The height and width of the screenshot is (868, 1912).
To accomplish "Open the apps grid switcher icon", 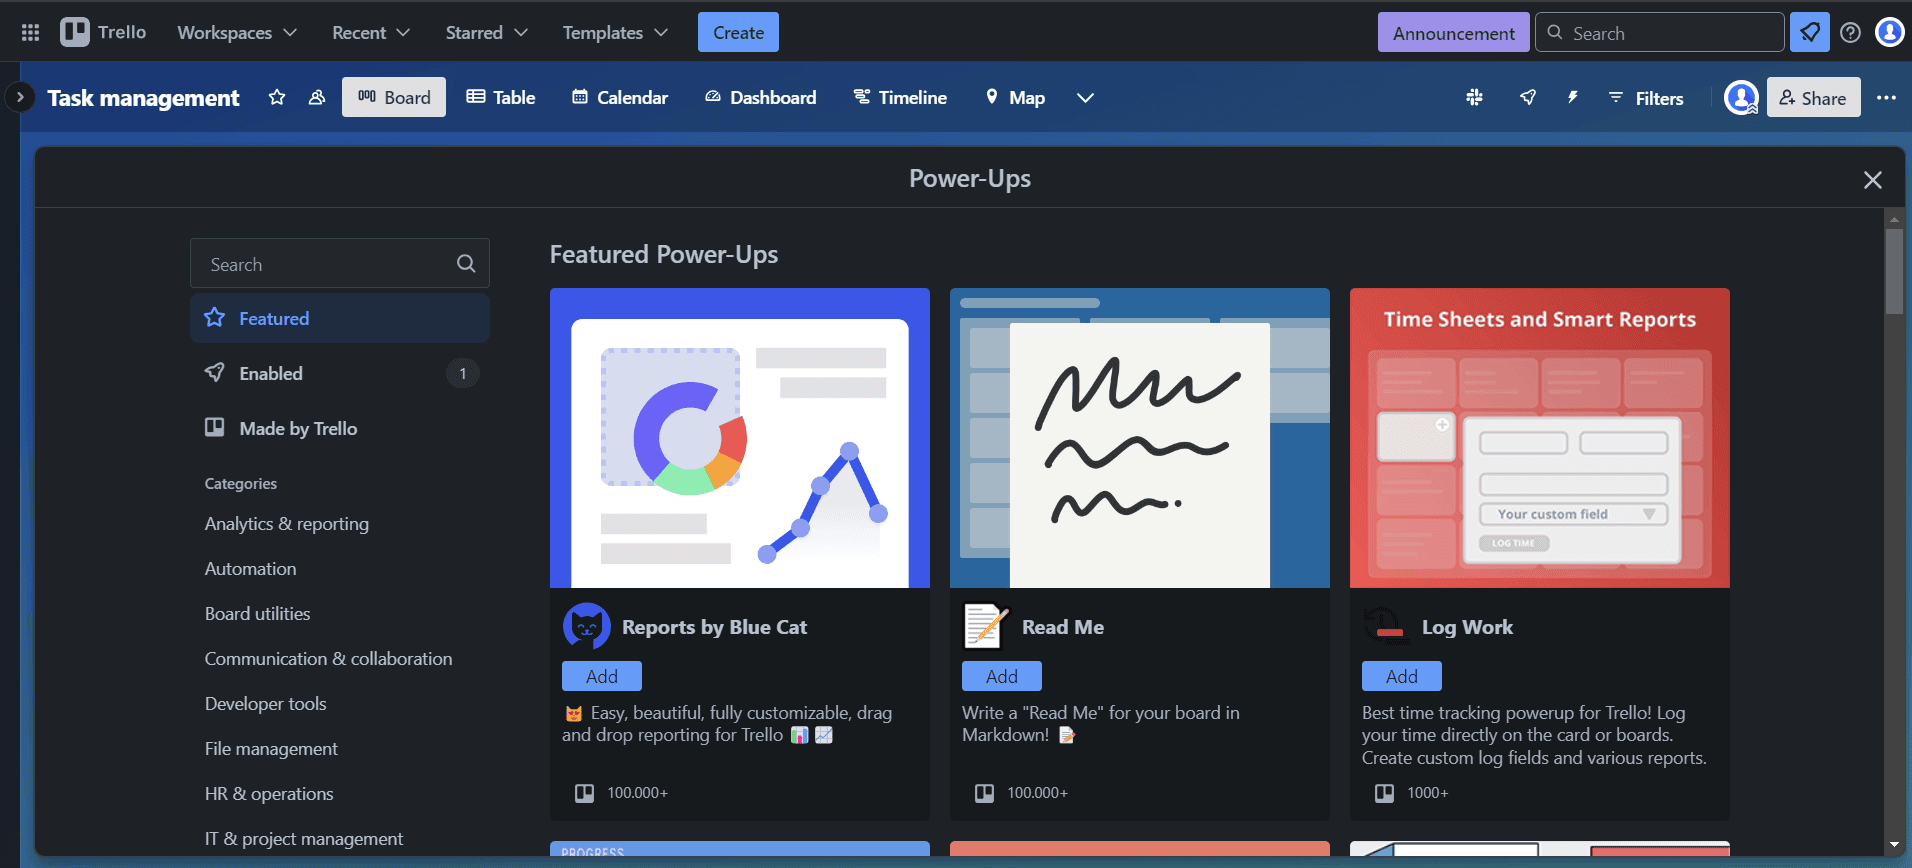I will tap(30, 33).
